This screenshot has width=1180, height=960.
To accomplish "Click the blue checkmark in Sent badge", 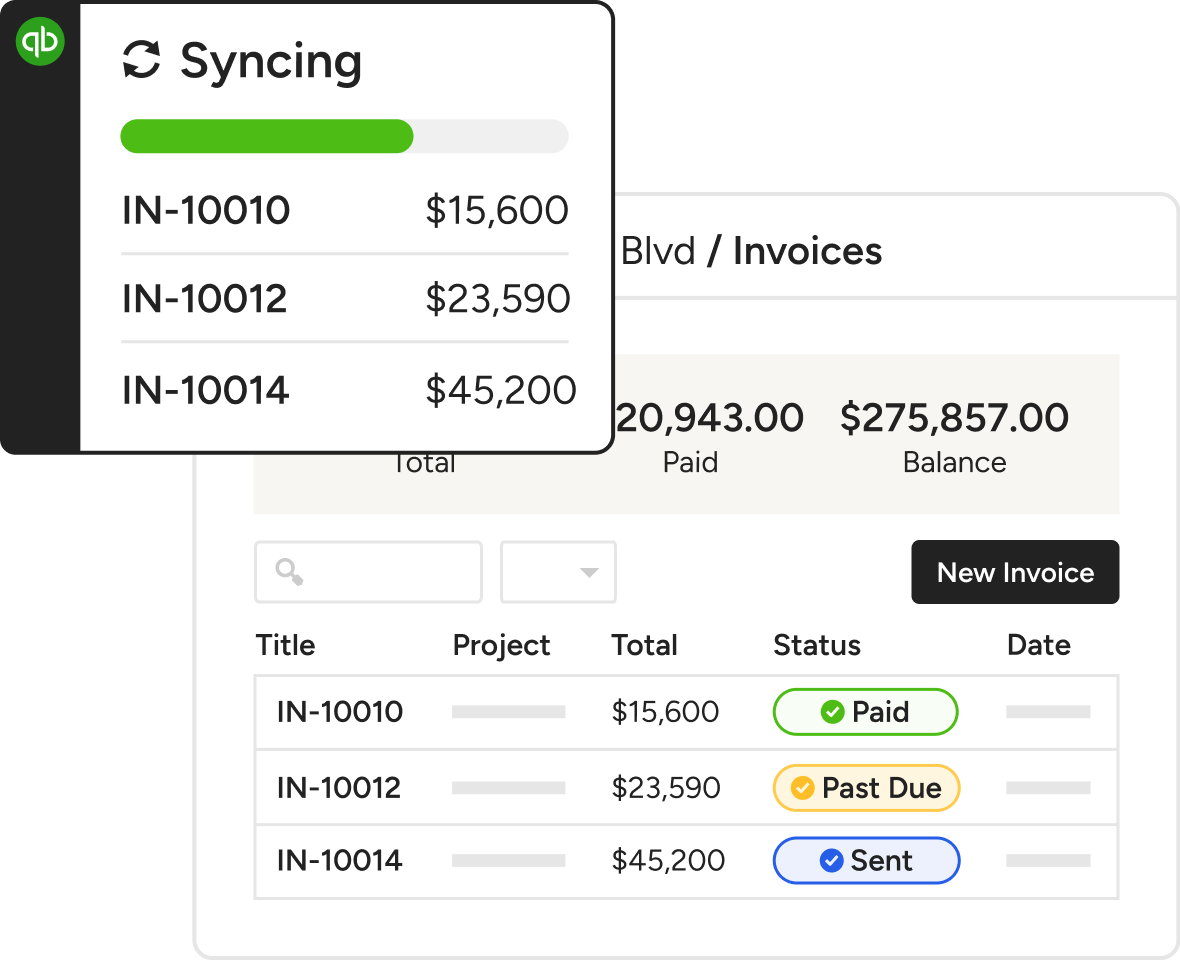I will pos(831,861).
